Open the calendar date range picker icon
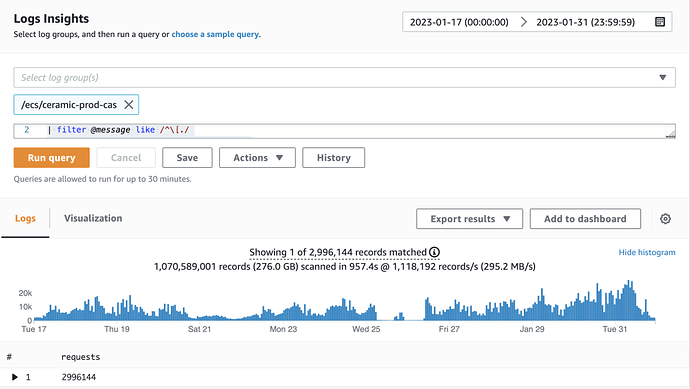 tap(660, 22)
